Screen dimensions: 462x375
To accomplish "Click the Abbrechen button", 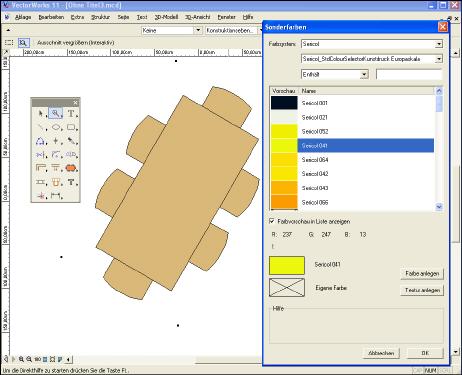I will [381, 353].
